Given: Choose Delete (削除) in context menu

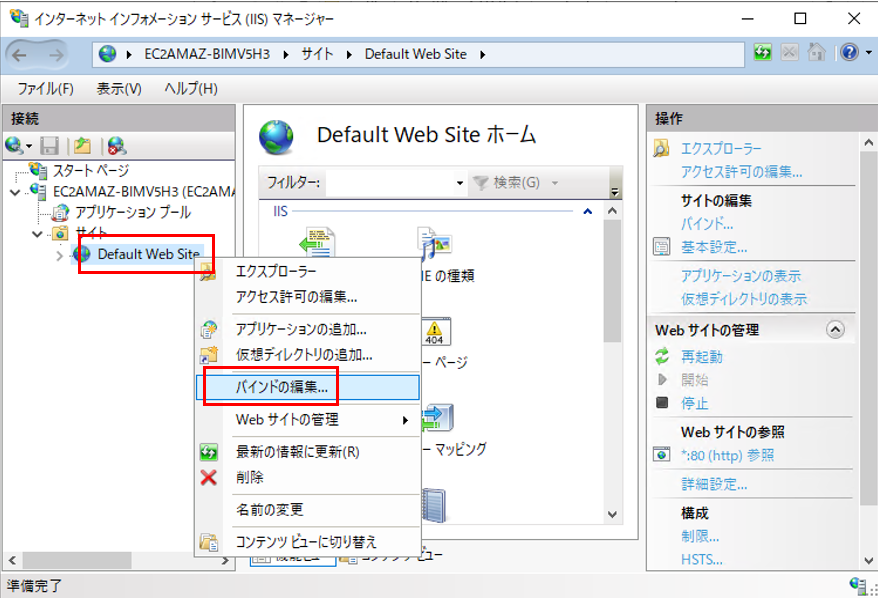Looking at the screenshot, I should pyautogui.click(x=308, y=478).
